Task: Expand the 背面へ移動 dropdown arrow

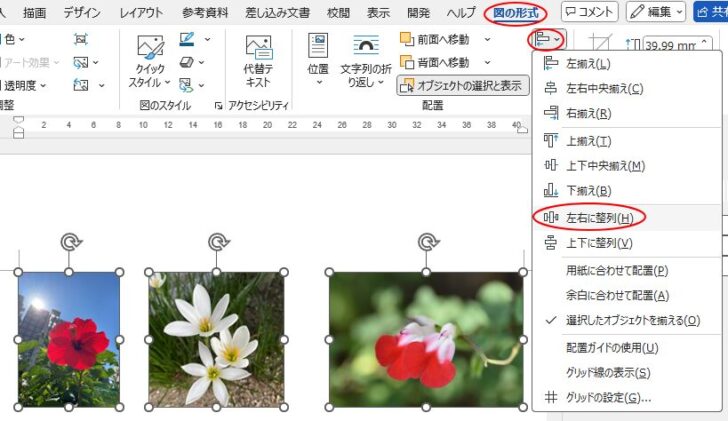Action: point(487,62)
